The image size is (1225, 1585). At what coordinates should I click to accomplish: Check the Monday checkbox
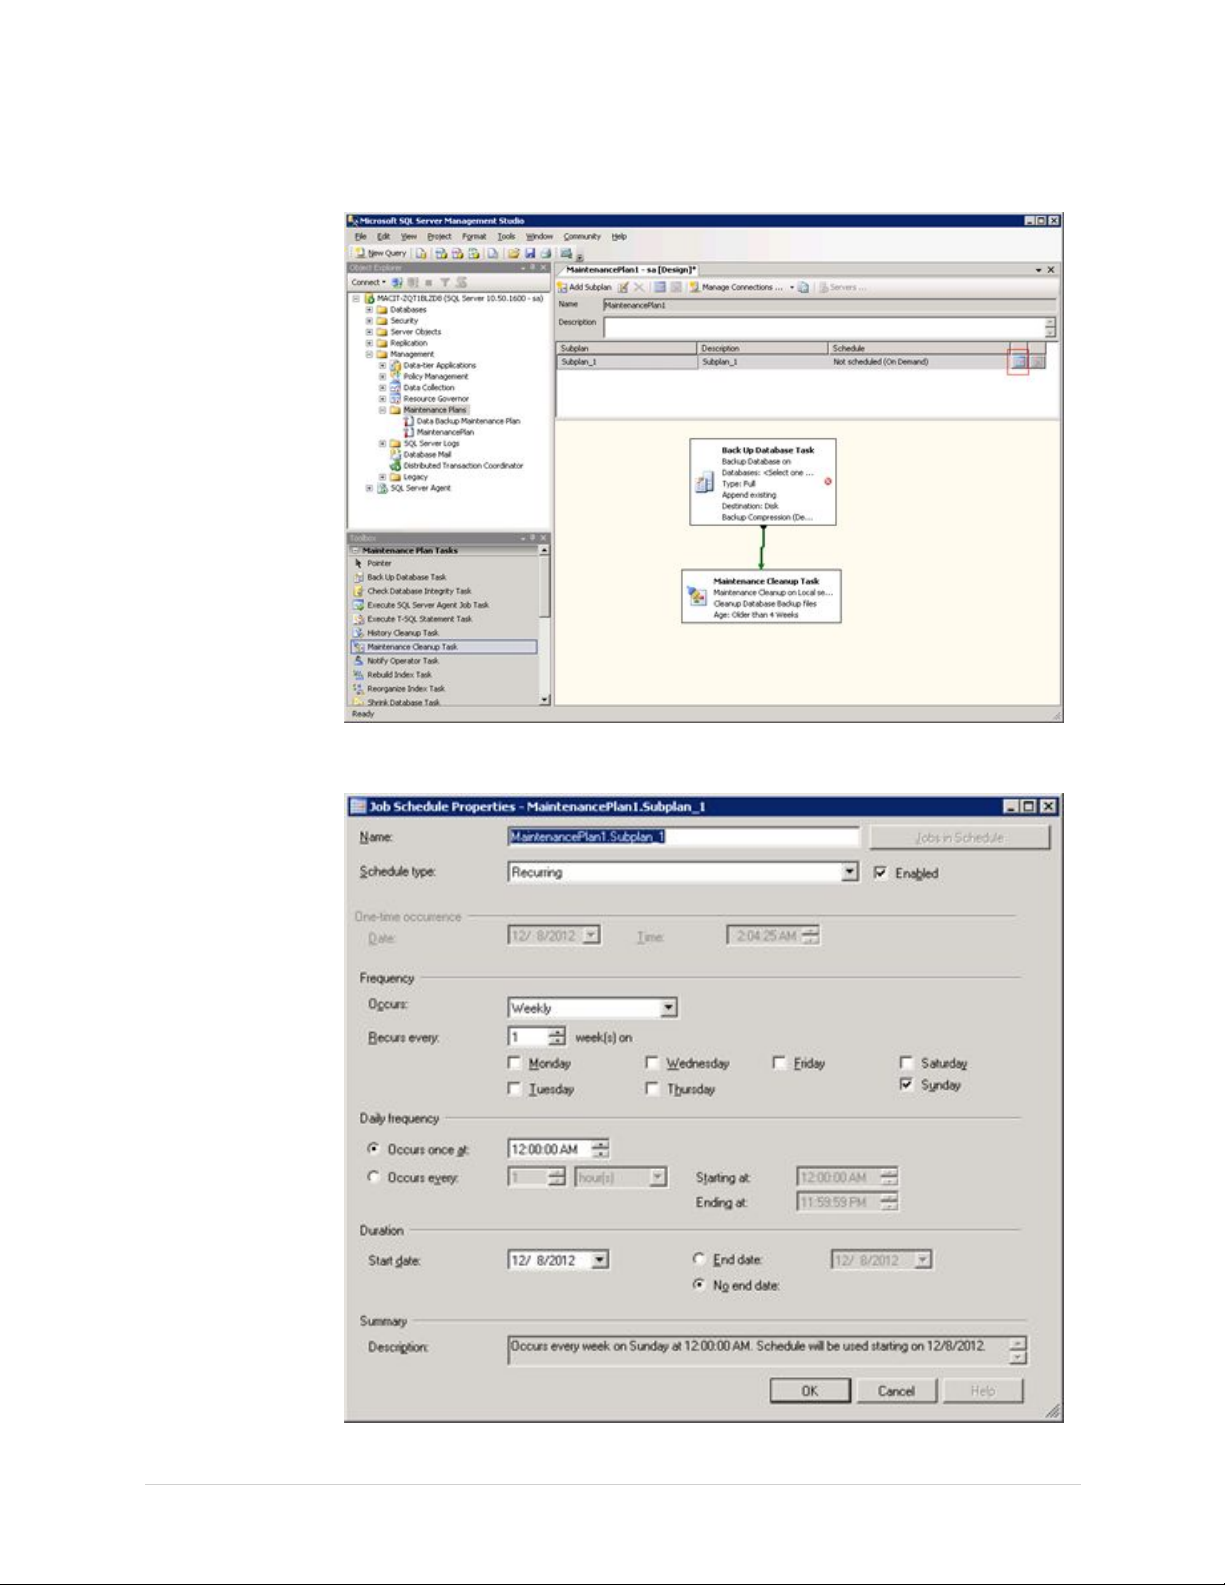514,1063
